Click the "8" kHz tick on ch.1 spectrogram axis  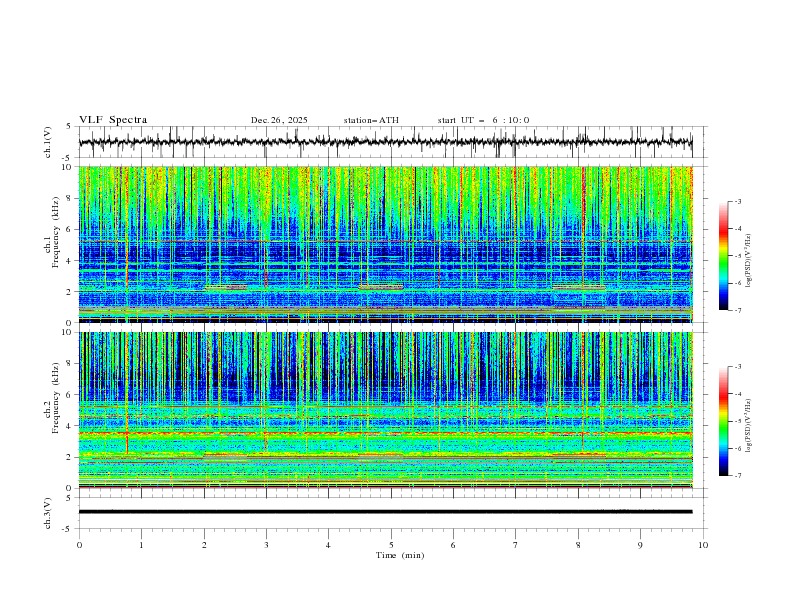(x=69, y=198)
